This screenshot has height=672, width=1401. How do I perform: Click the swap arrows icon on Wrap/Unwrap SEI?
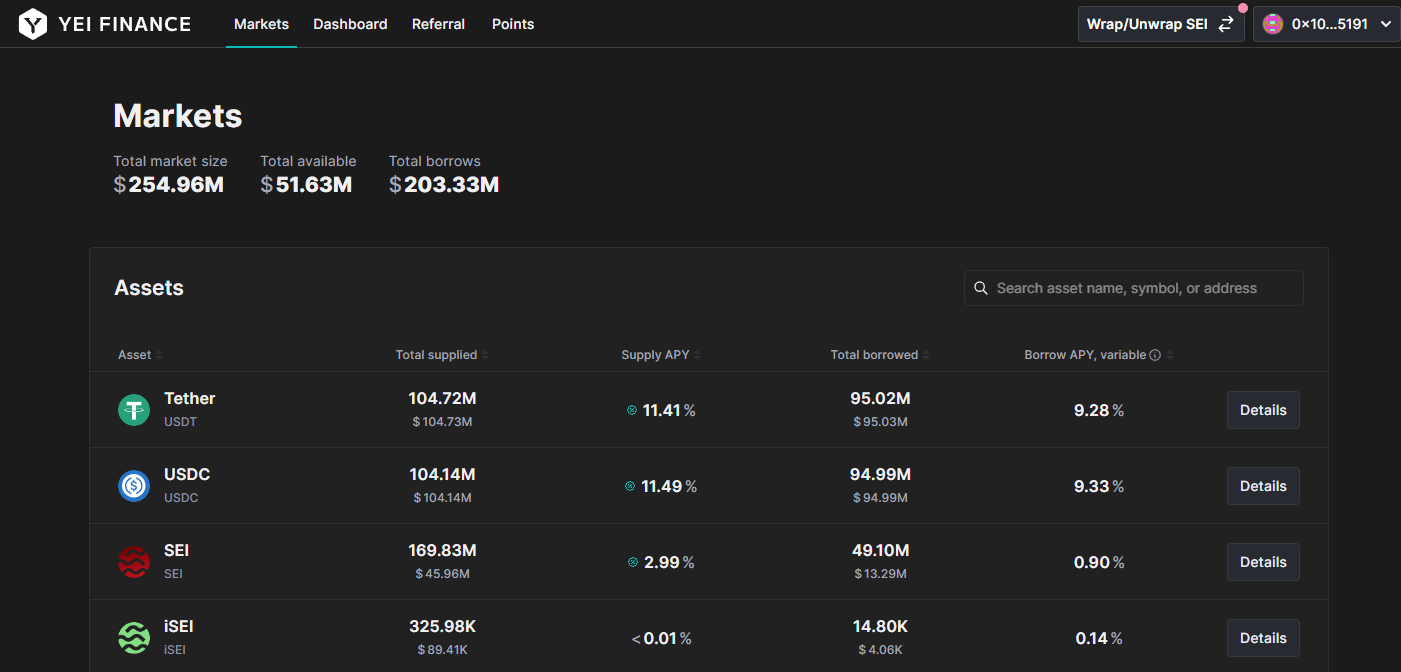(1226, 24)
